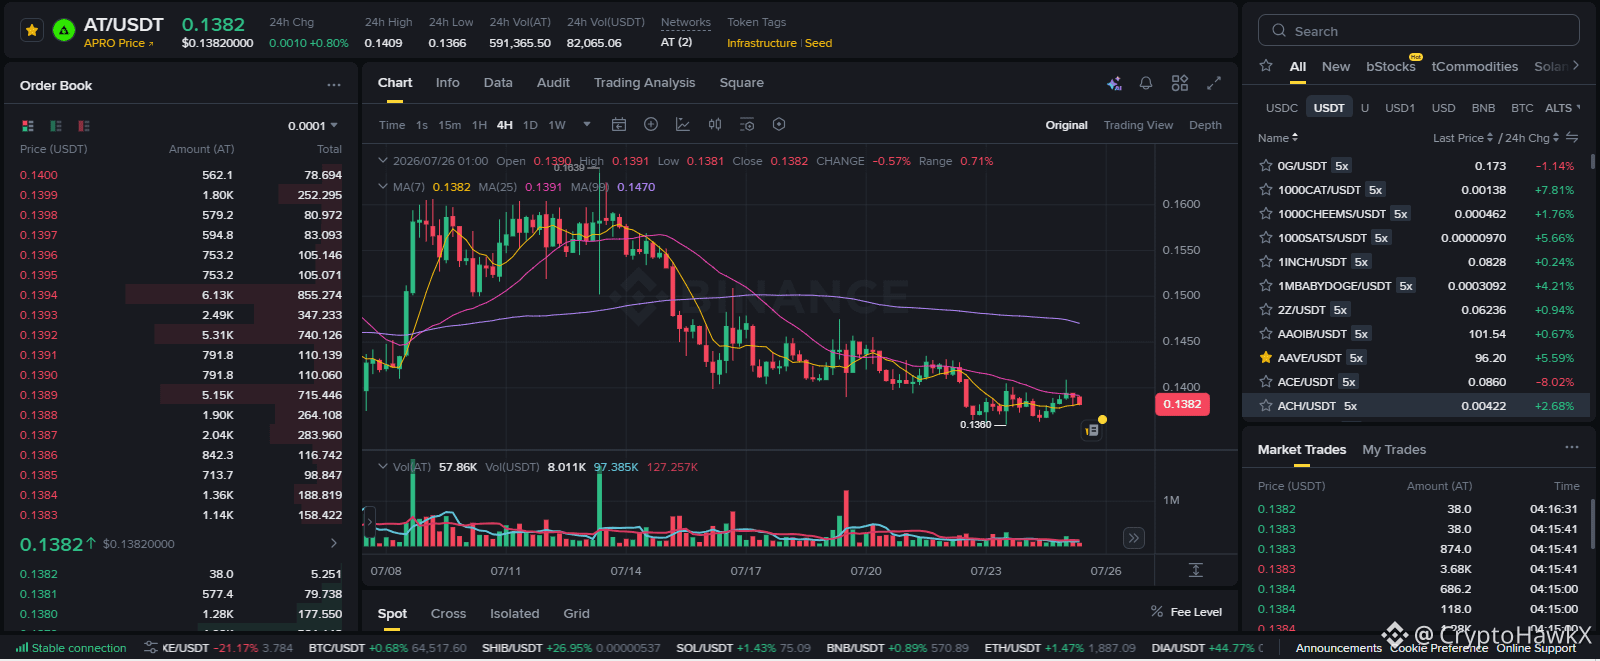Open the Square tab
The height and width of the screenshot is (661, 1600).
pyautogui.click(x=741, y=83)
